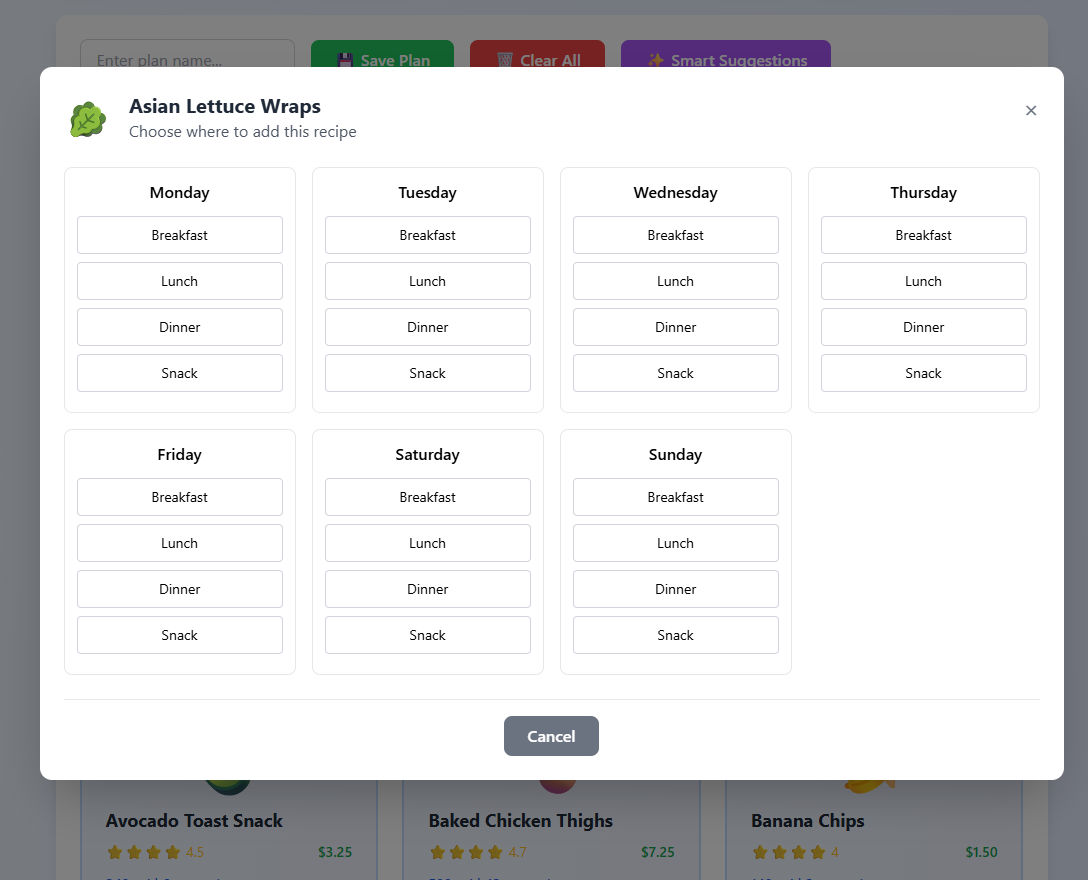Viewport: 1088px width, 880px height.
Task: Add recipe to Saturday Dinner
Action: 427,589
